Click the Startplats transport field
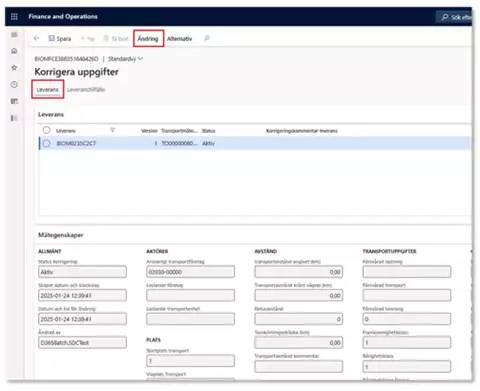Image resolution: width=480 pixels, height=391 pixels. pos(190,361)
